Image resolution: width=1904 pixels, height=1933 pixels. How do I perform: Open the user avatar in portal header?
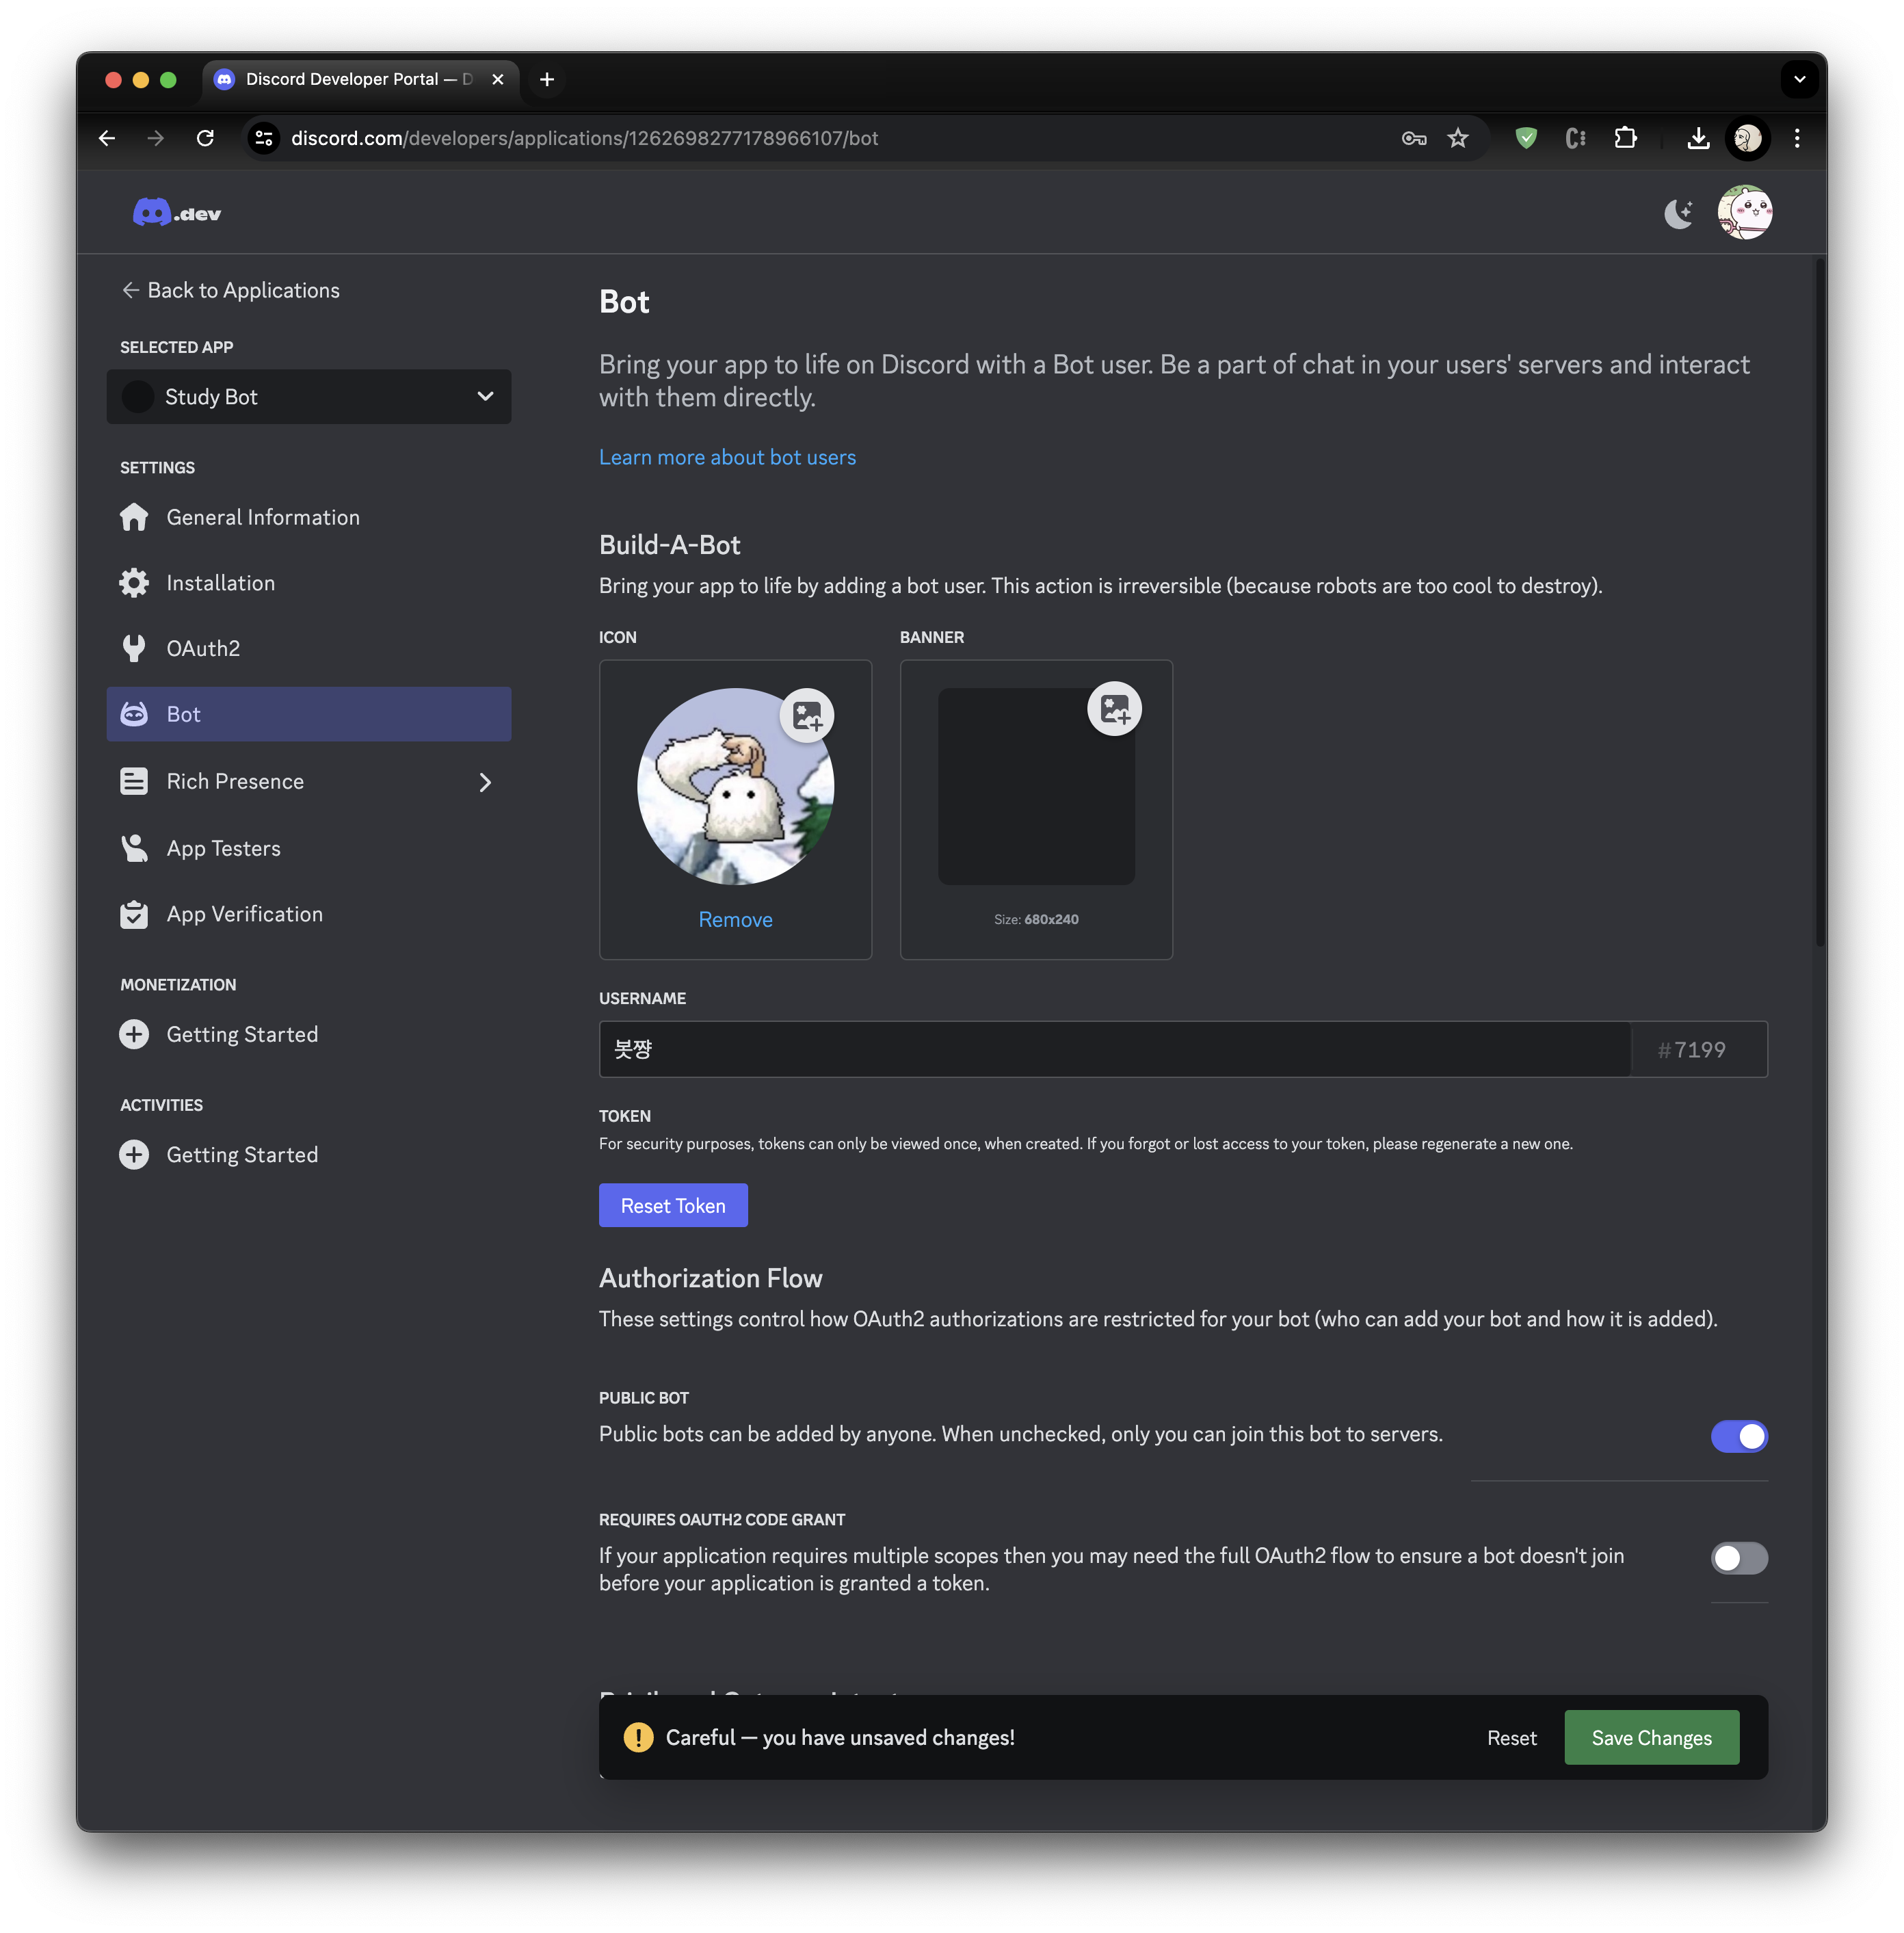coord(1745,212)
